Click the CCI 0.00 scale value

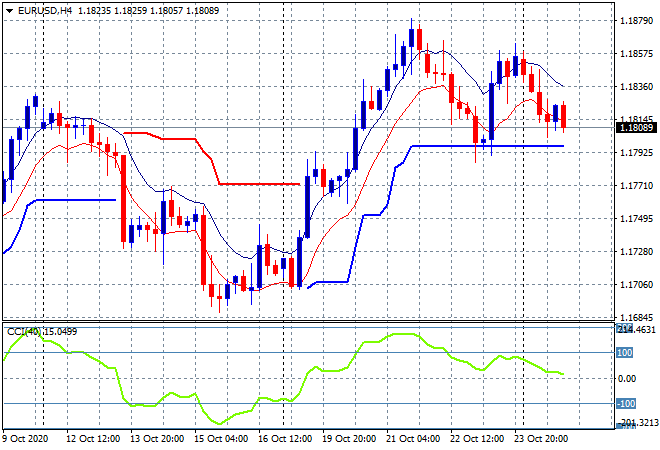pyautogui.click(x=627, y=379)
